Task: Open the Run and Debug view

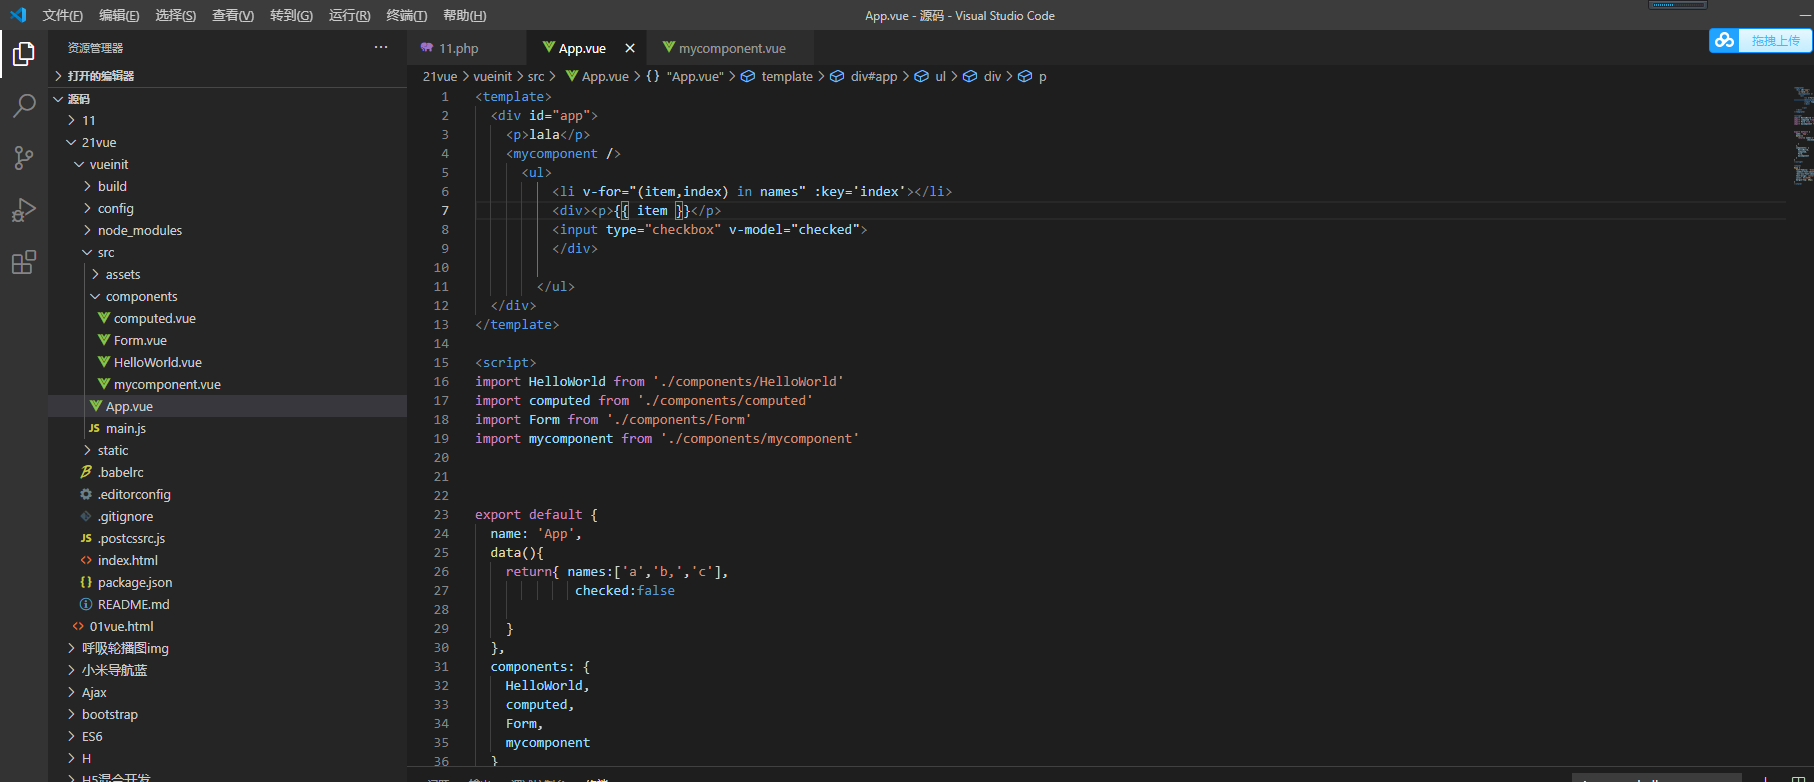Action: pos(24,210)
